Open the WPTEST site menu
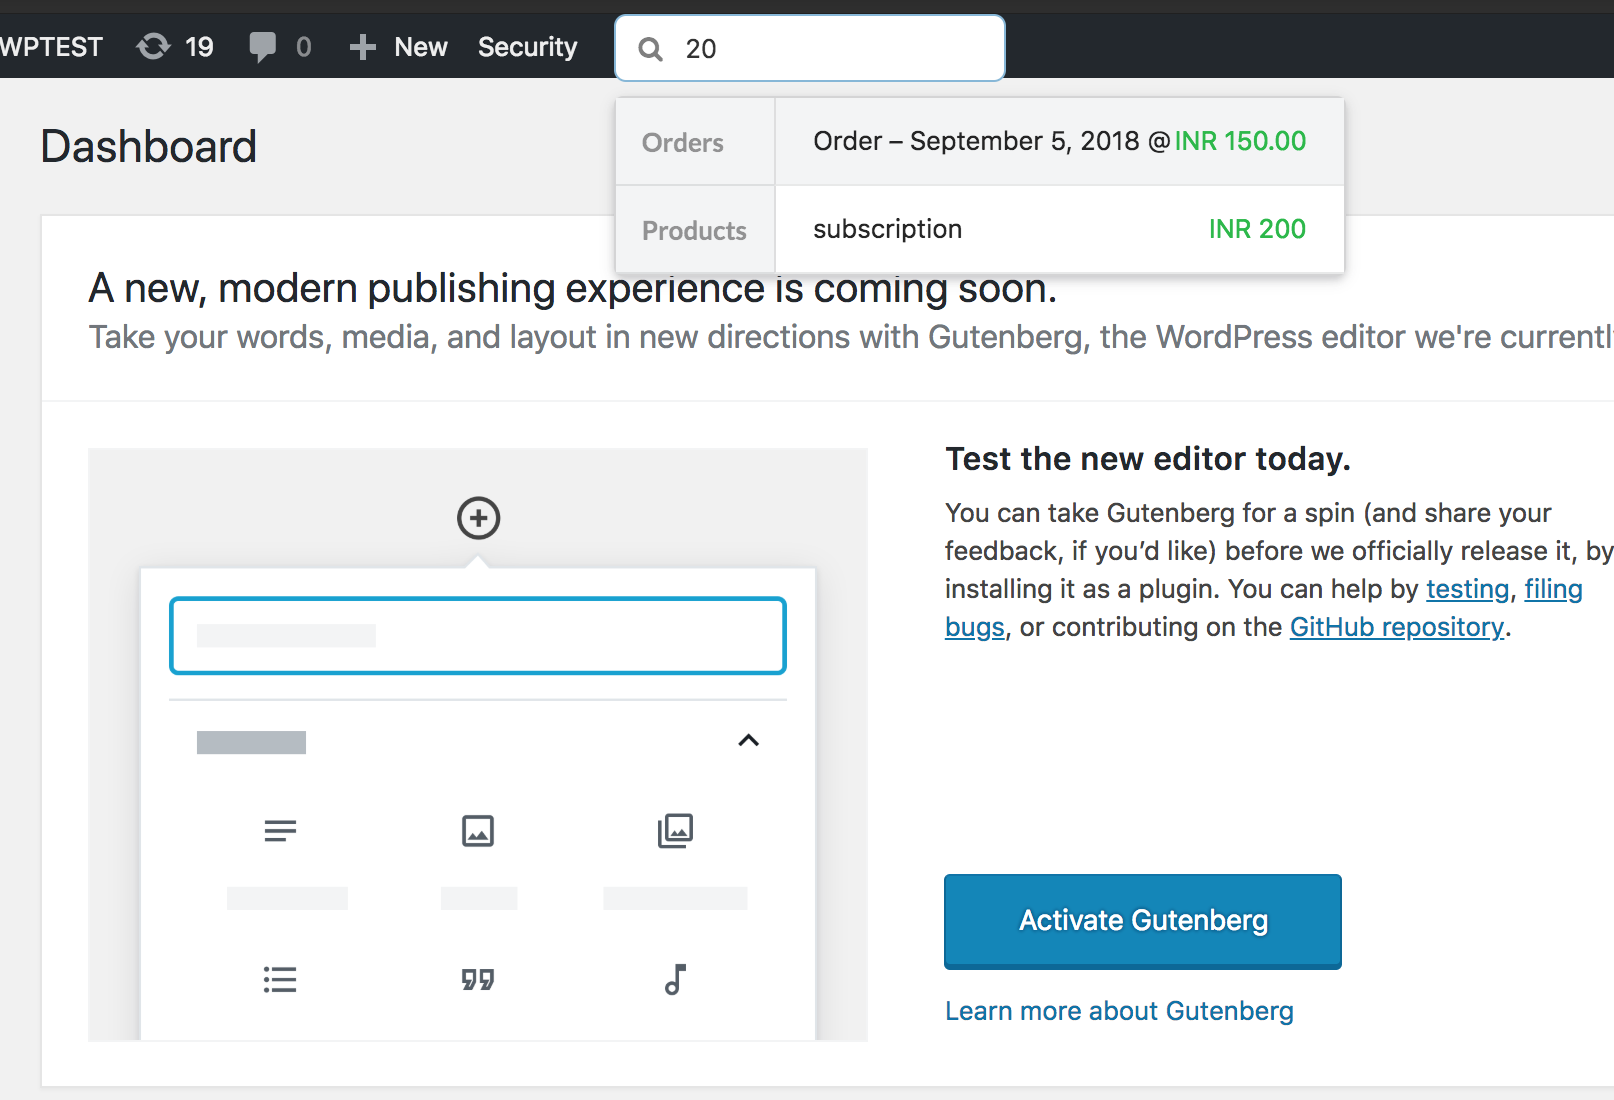The image size is (1614, 1100). pyautogui.click(x=51, y=47)
